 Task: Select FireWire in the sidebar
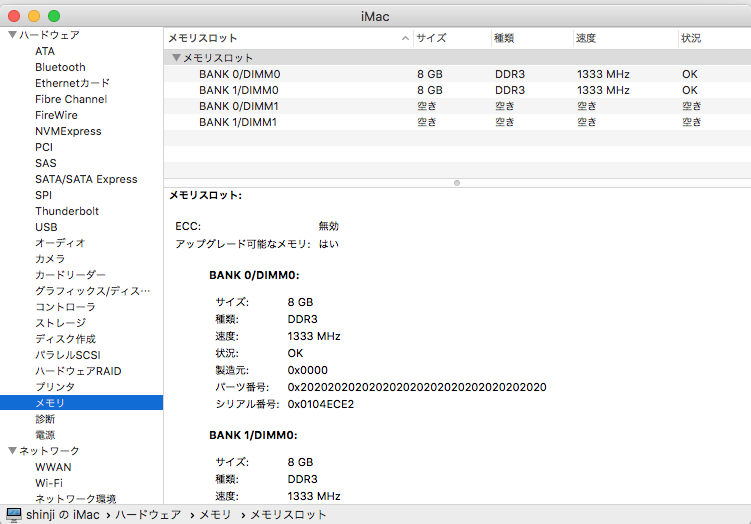[x=56, y=115]
